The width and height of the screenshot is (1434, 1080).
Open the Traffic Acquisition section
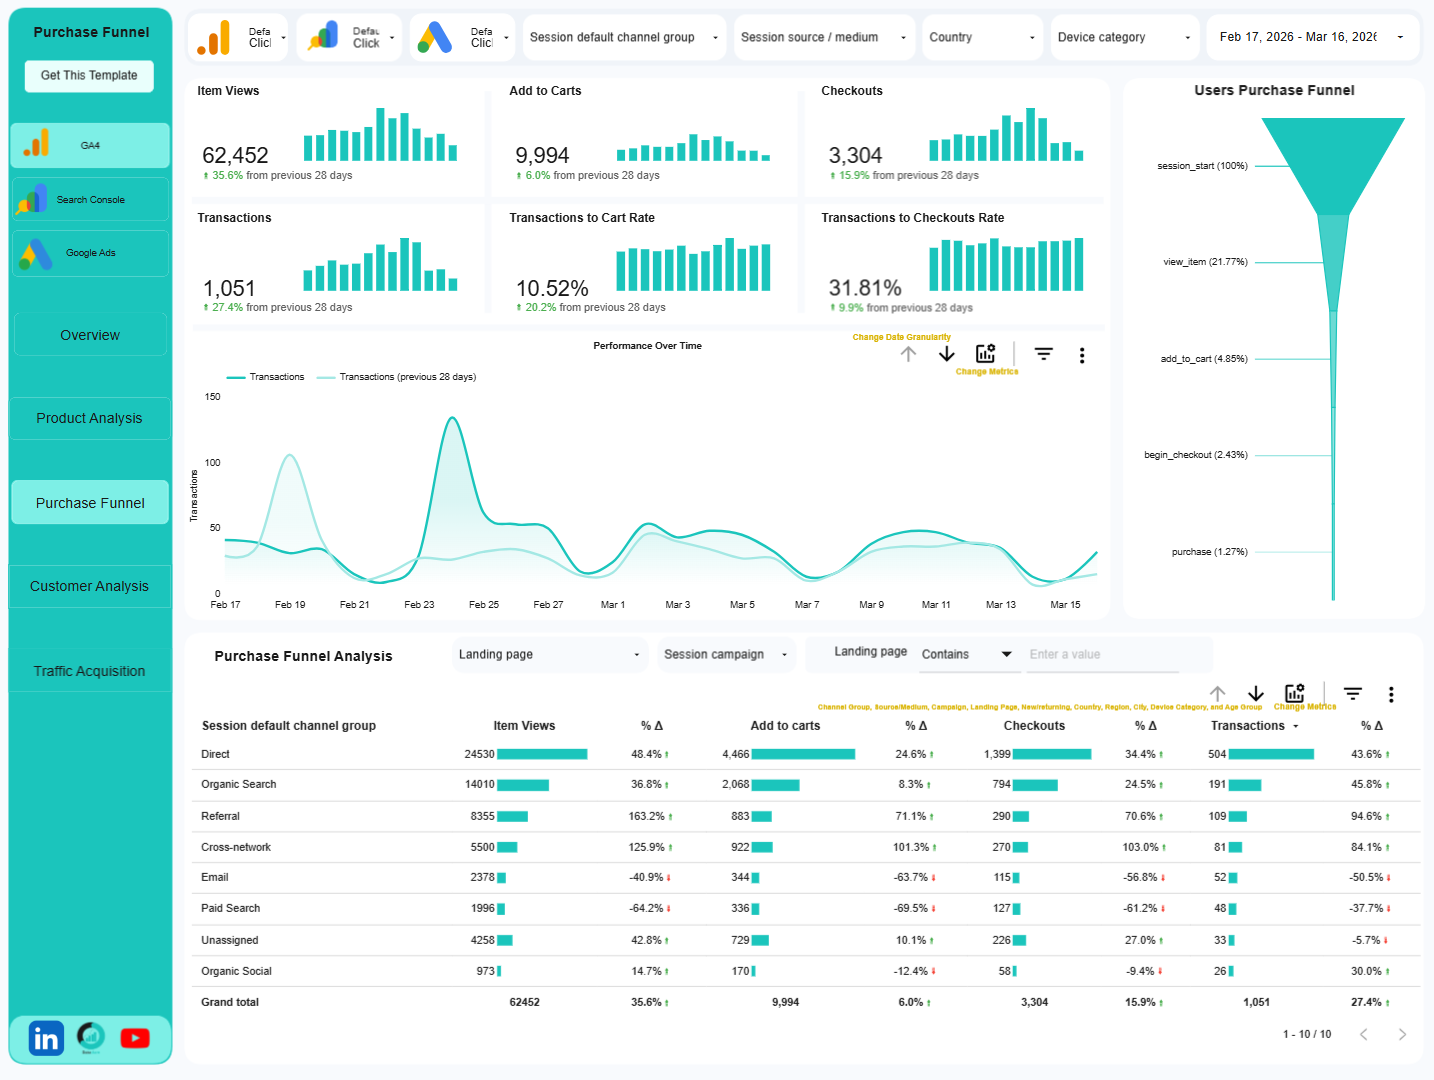(89, 671)
